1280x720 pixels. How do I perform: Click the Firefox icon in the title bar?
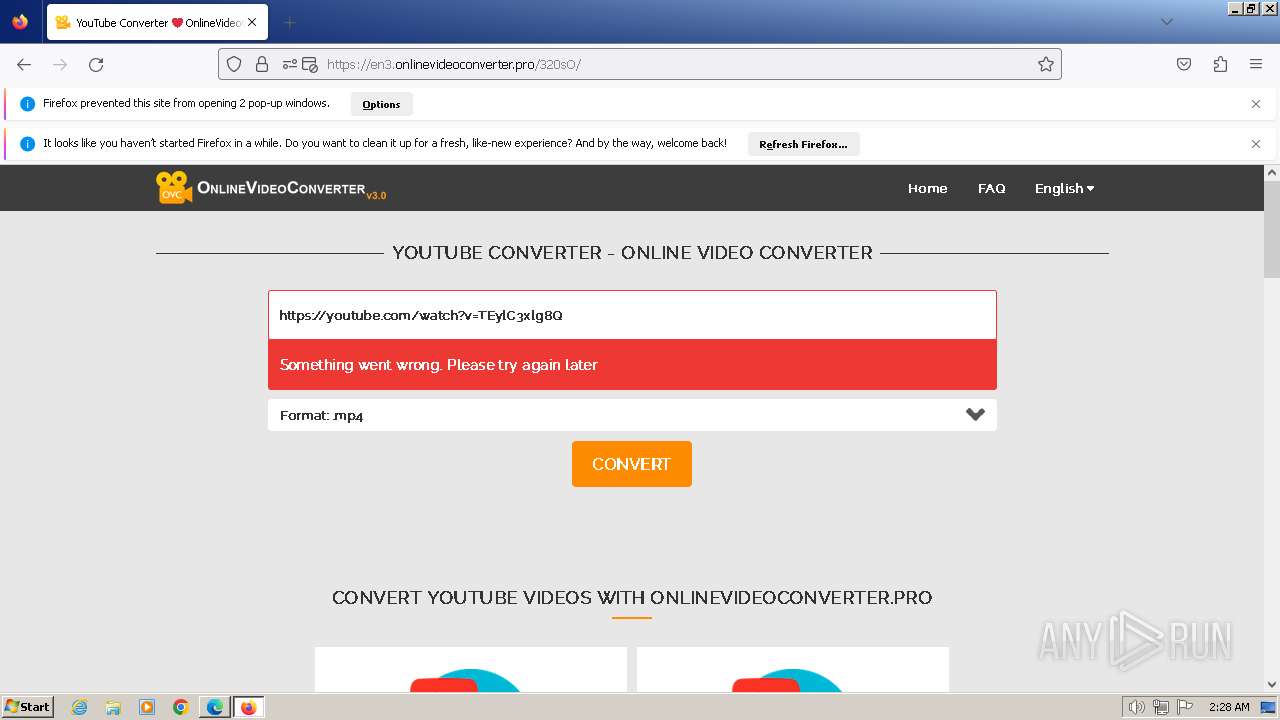point(20,22)
